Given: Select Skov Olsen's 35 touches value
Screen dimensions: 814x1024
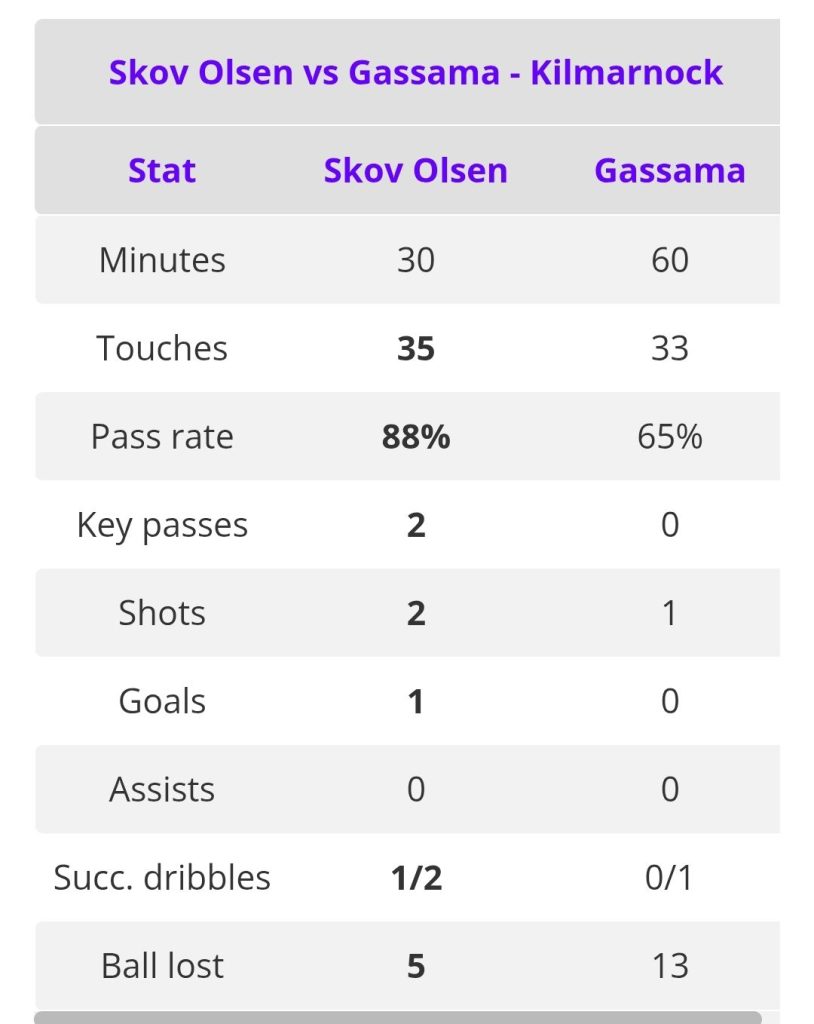Looking at the screenshot, I should [416, 348].
